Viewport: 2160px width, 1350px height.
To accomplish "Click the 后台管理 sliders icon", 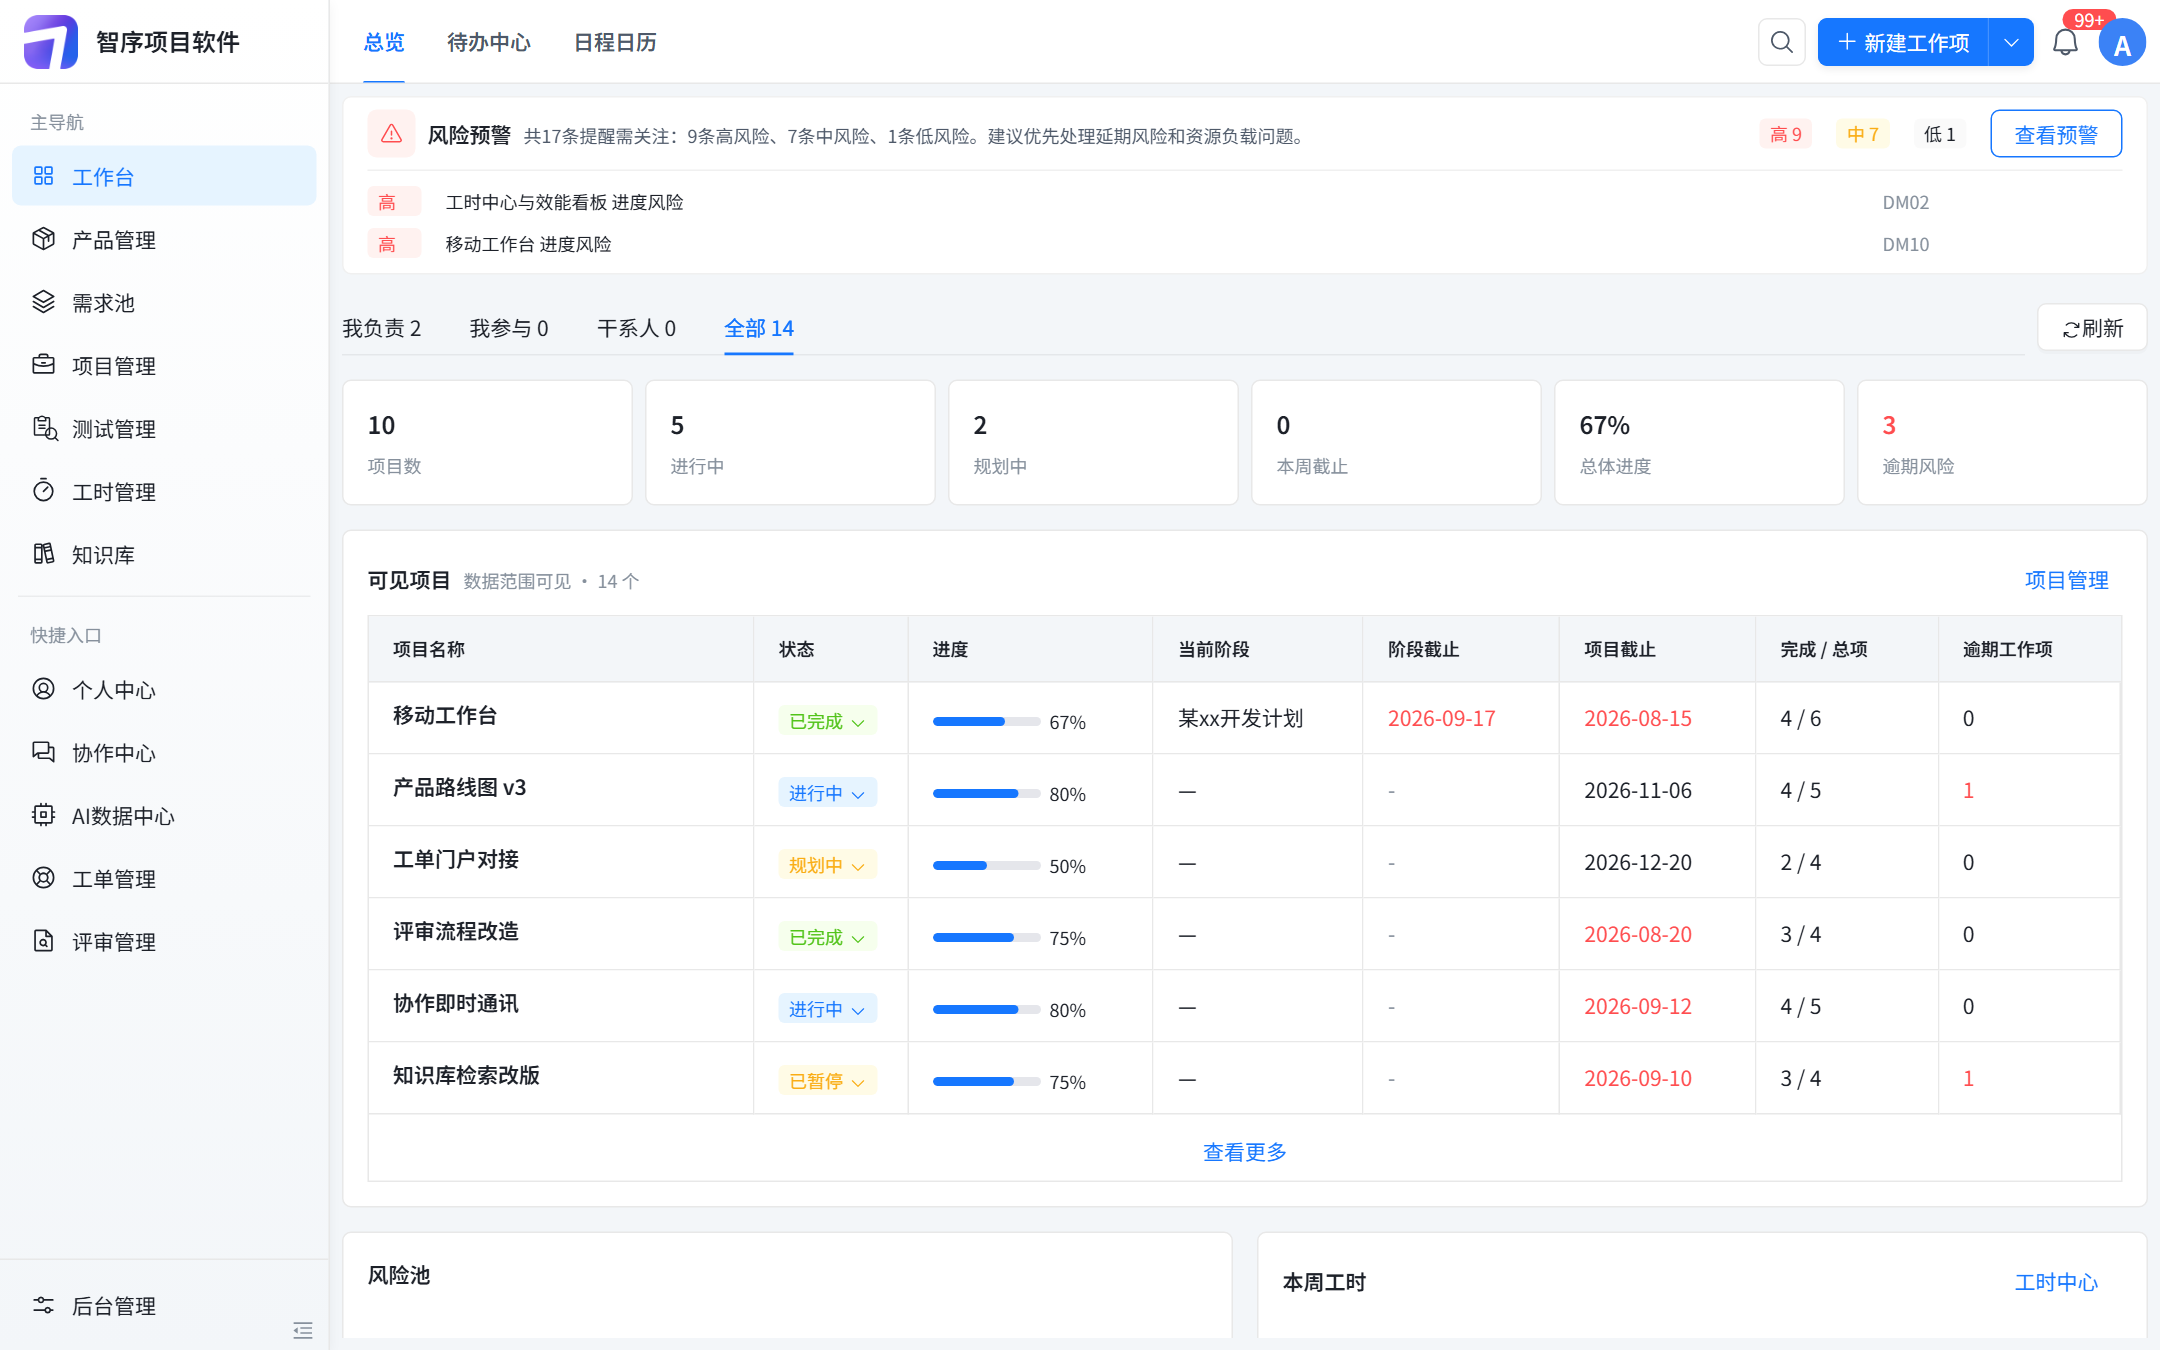I will [x=43, y=1305].
